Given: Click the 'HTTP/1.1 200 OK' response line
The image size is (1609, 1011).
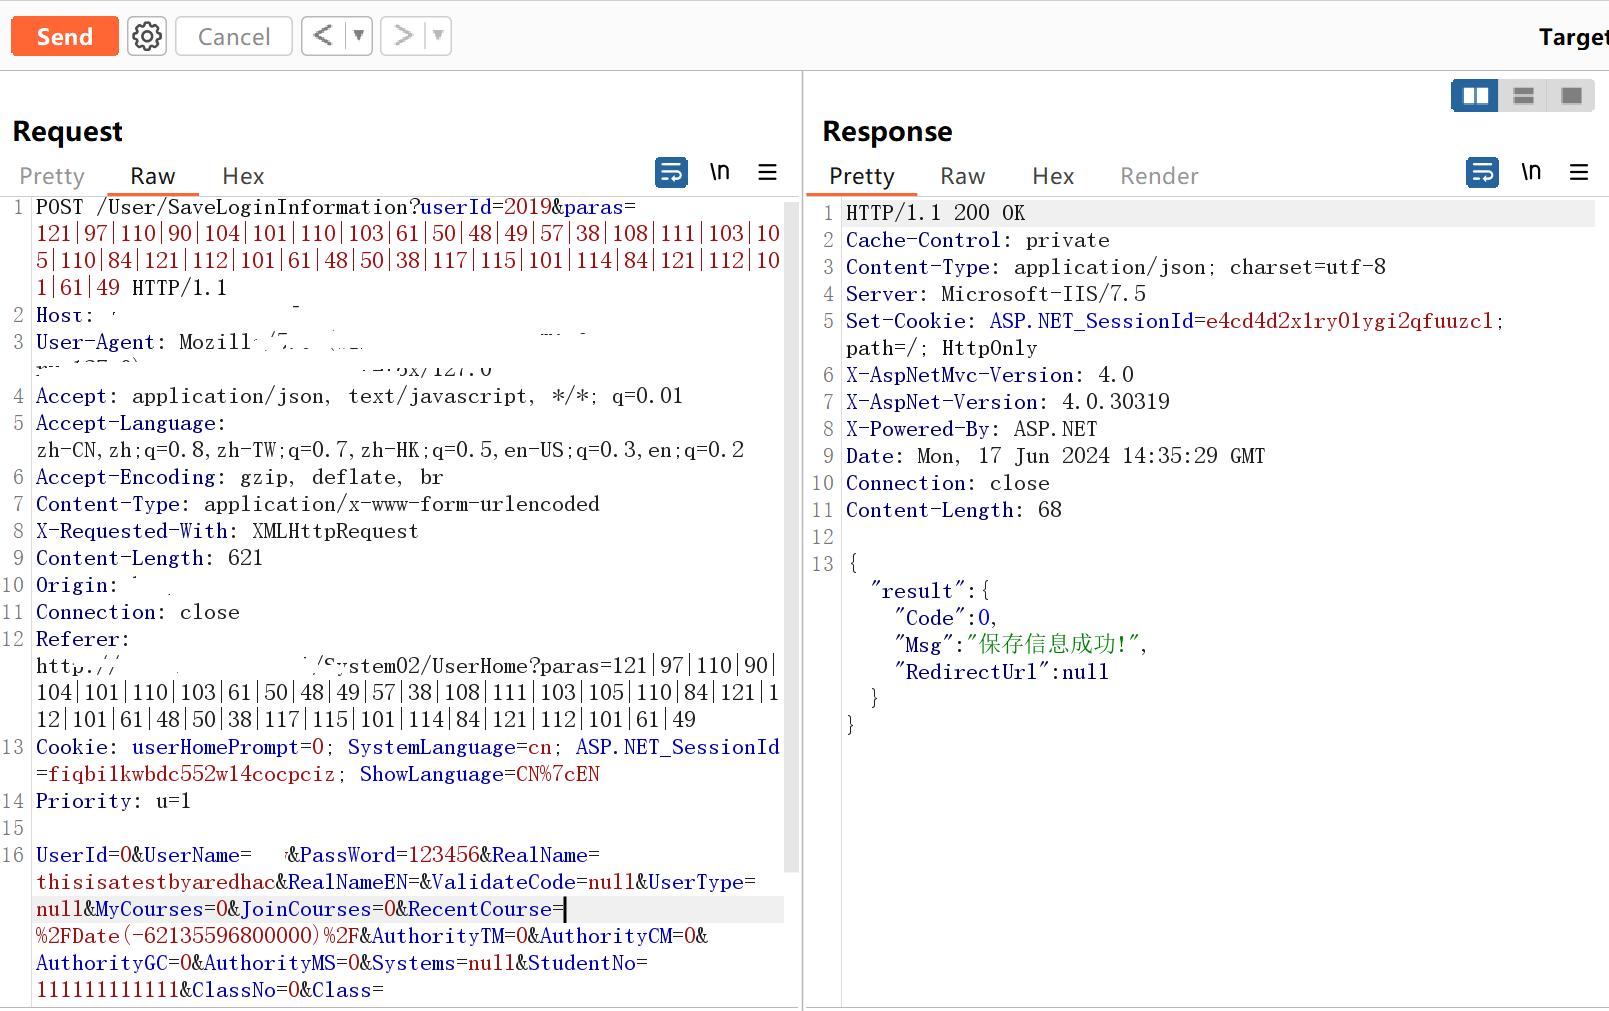Looking at the screenshot, I should tap(935, 213).
